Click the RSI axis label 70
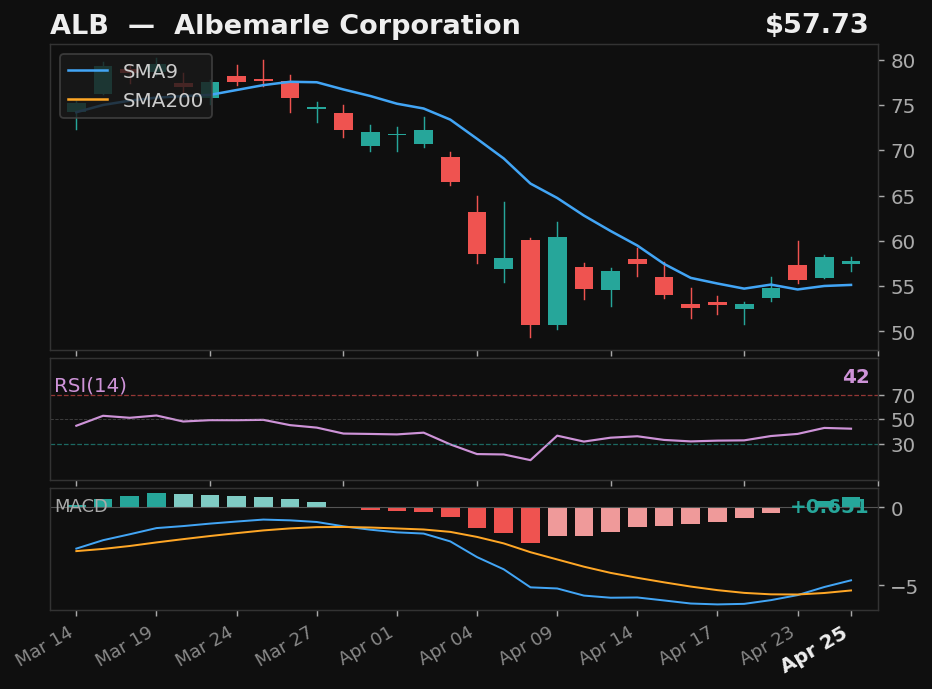 coord(903,395)
